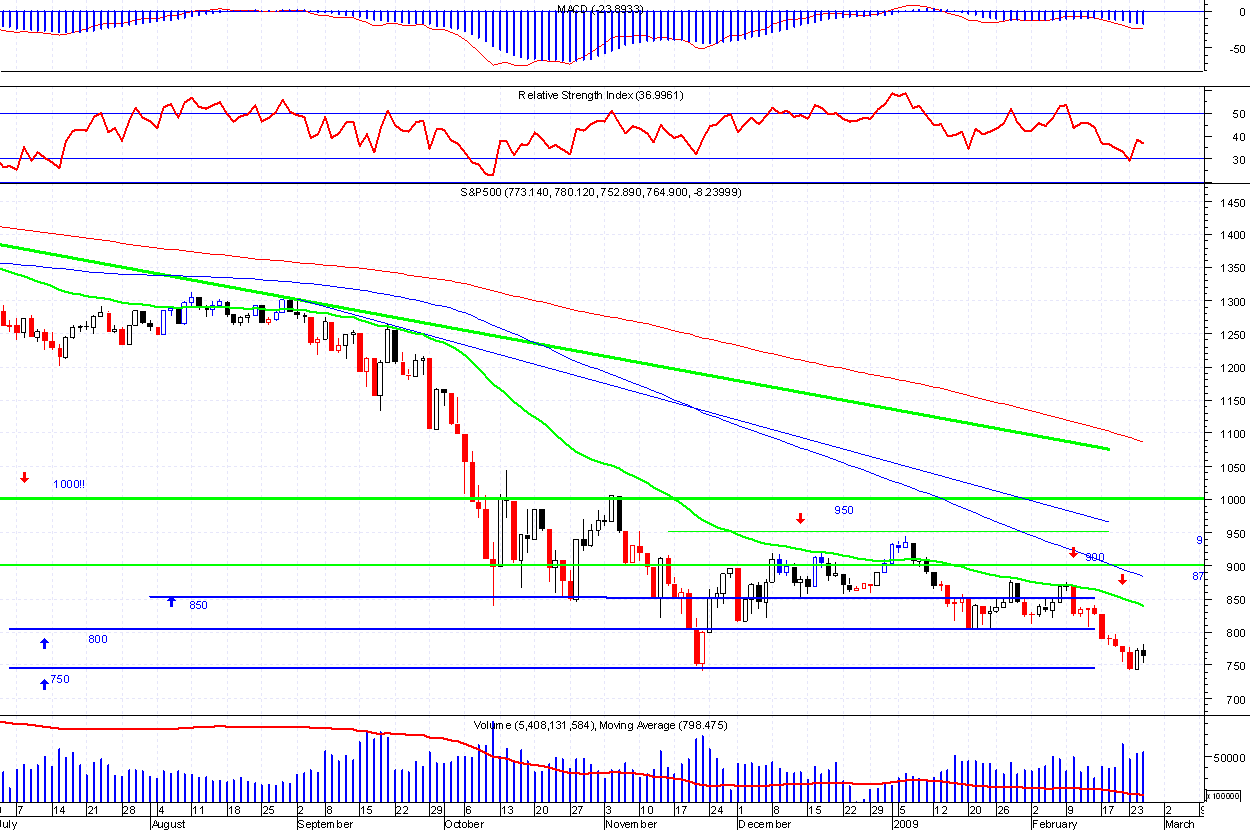Click the 2009 year label on the time axis
Image resolution: width=1250 pixels, height=830 pixels.
(905, 825)
